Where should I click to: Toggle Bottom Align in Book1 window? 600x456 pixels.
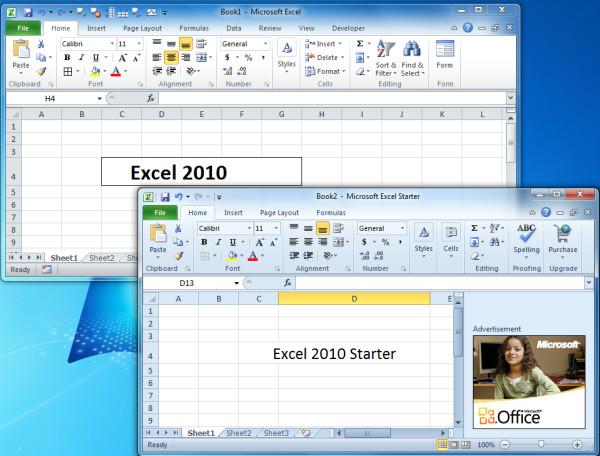pos(186,44)
